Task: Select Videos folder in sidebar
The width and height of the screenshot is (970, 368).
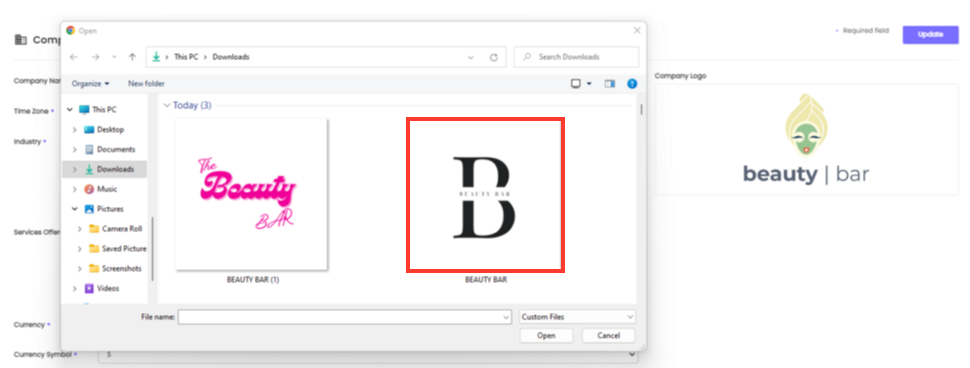Action: 108,288
